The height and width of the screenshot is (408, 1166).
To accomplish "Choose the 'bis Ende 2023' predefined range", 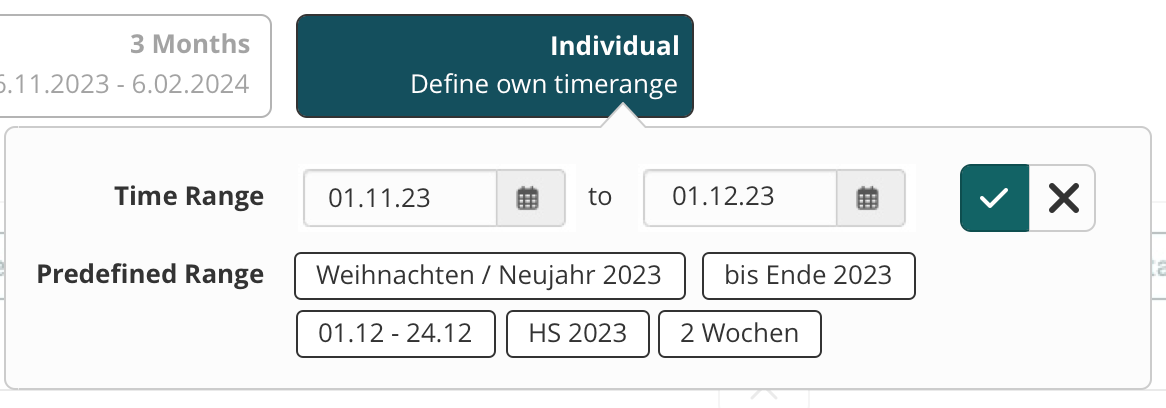I will click(808, 275).
